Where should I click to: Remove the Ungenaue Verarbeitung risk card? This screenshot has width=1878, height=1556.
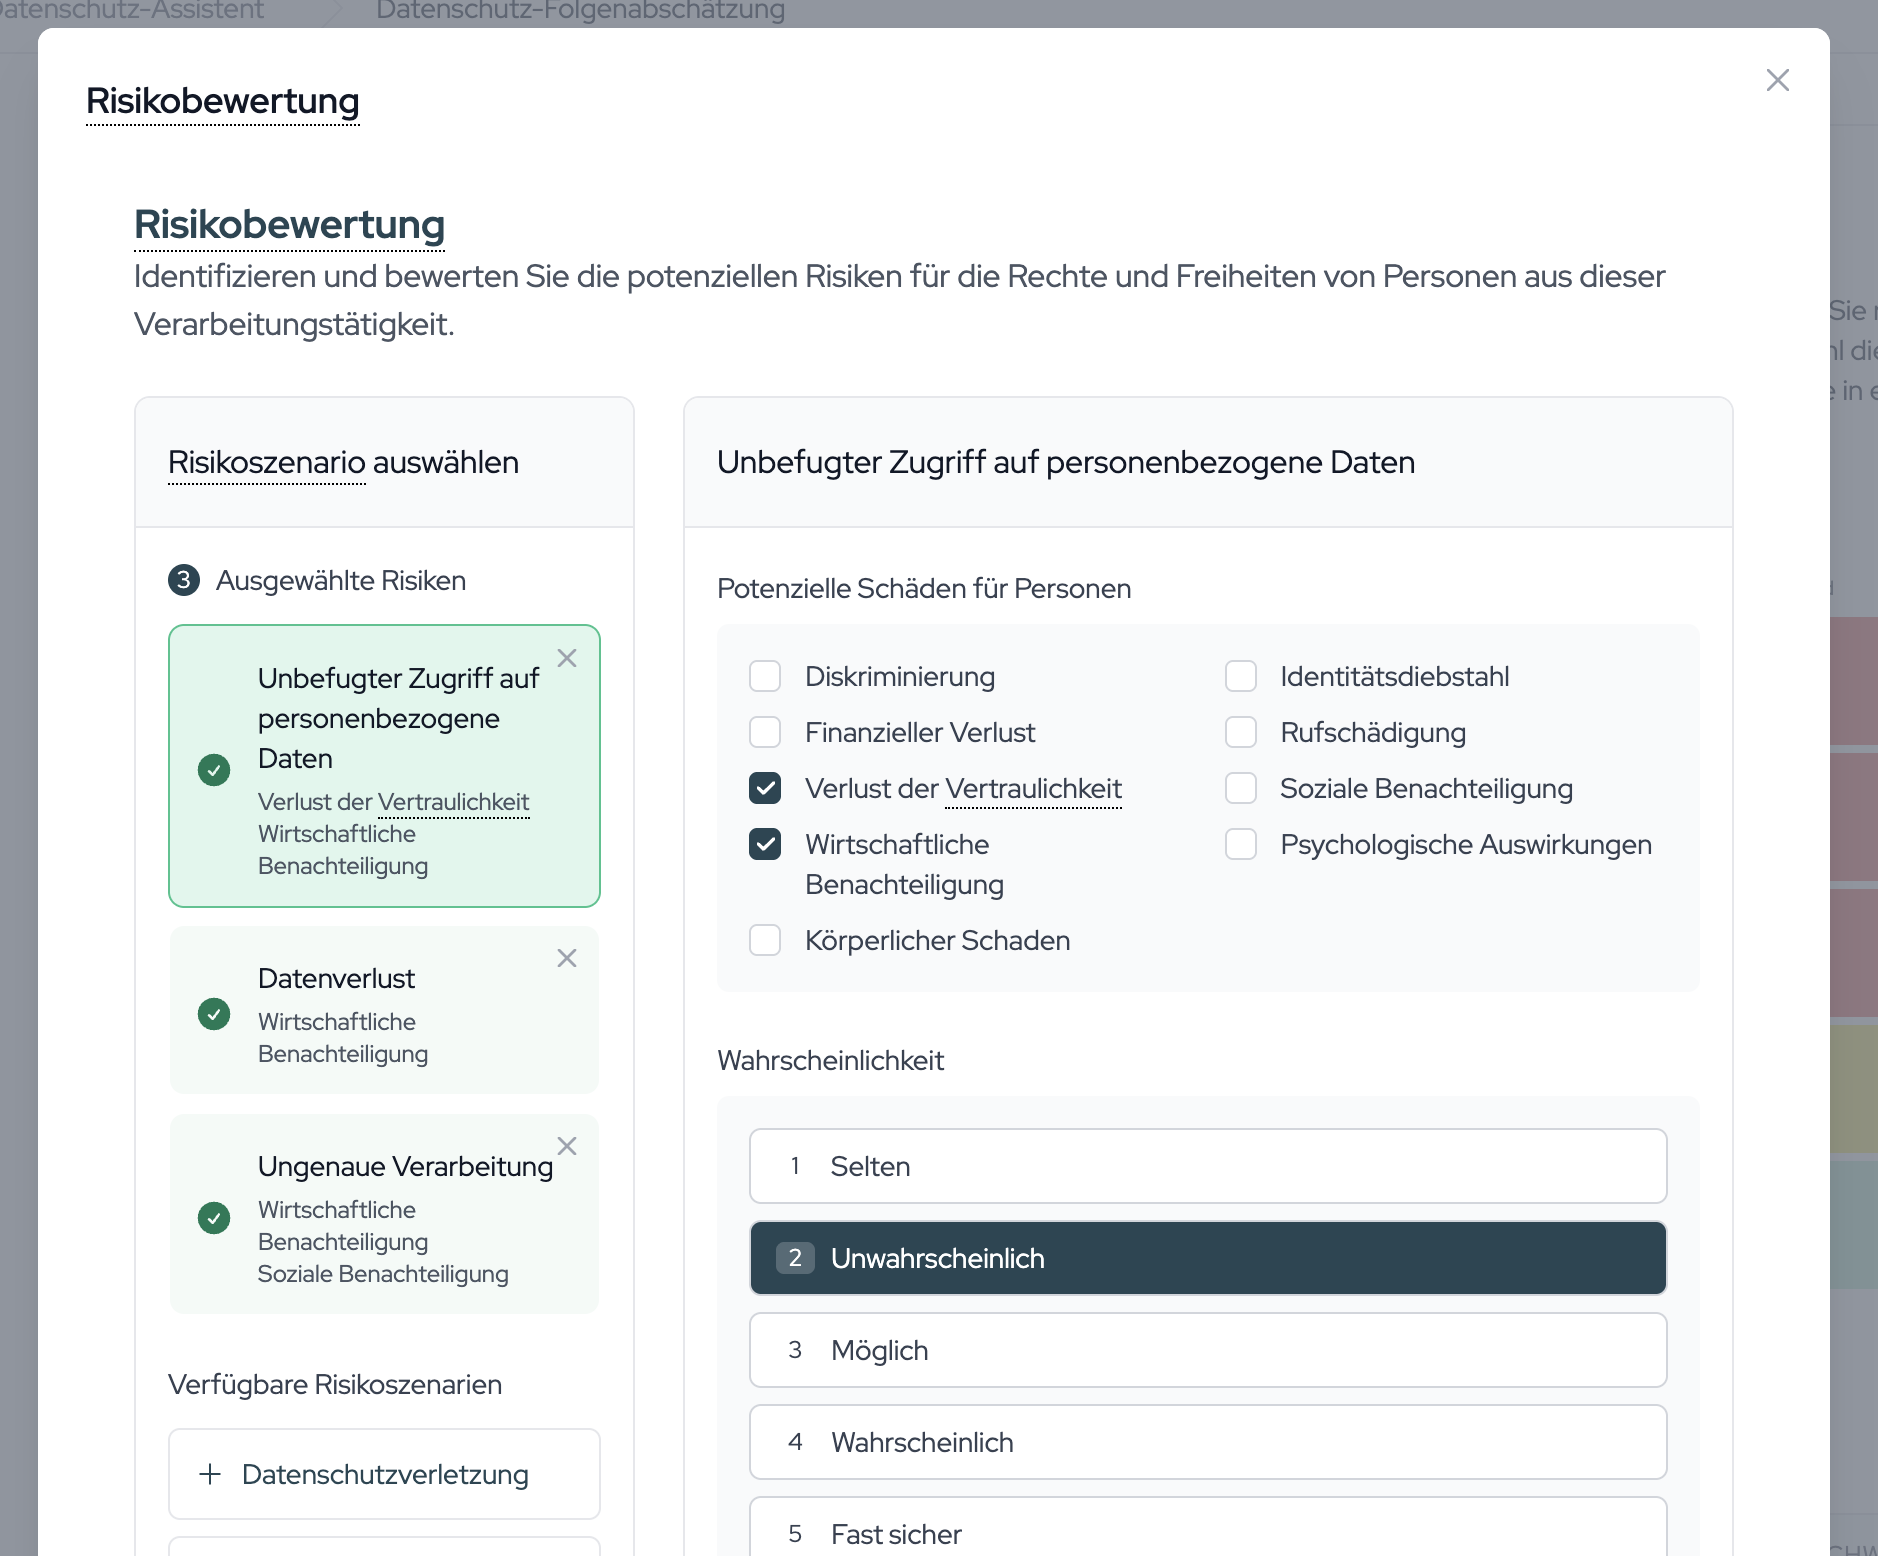point(567,1146)
